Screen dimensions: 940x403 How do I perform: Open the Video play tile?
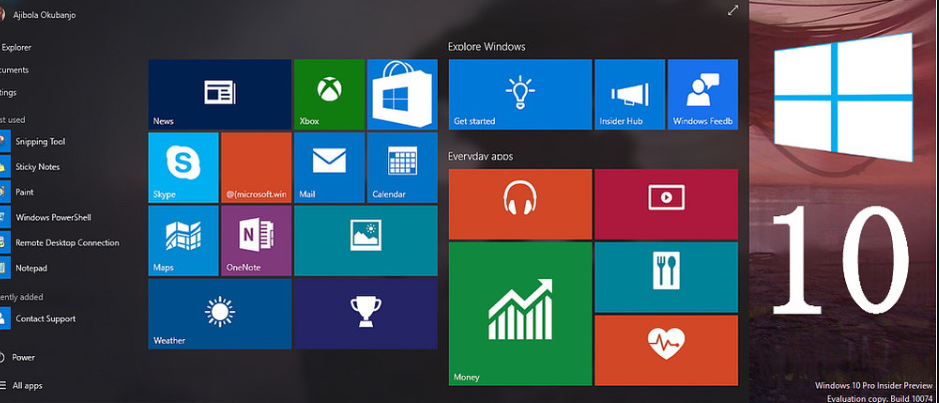coord(666,204)
